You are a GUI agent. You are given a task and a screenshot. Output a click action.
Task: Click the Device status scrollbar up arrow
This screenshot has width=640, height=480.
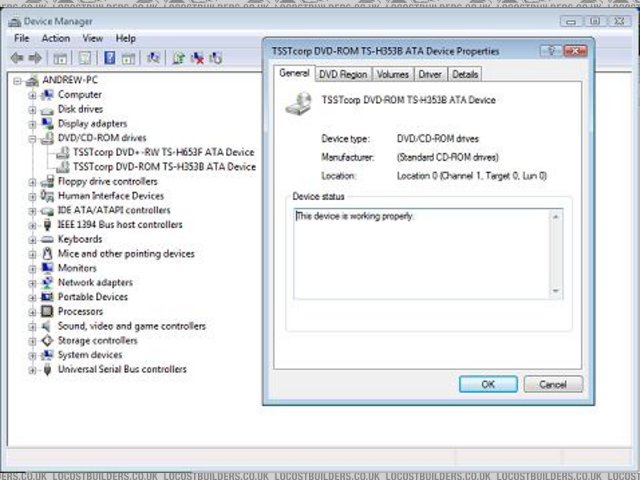pos(556,217)
